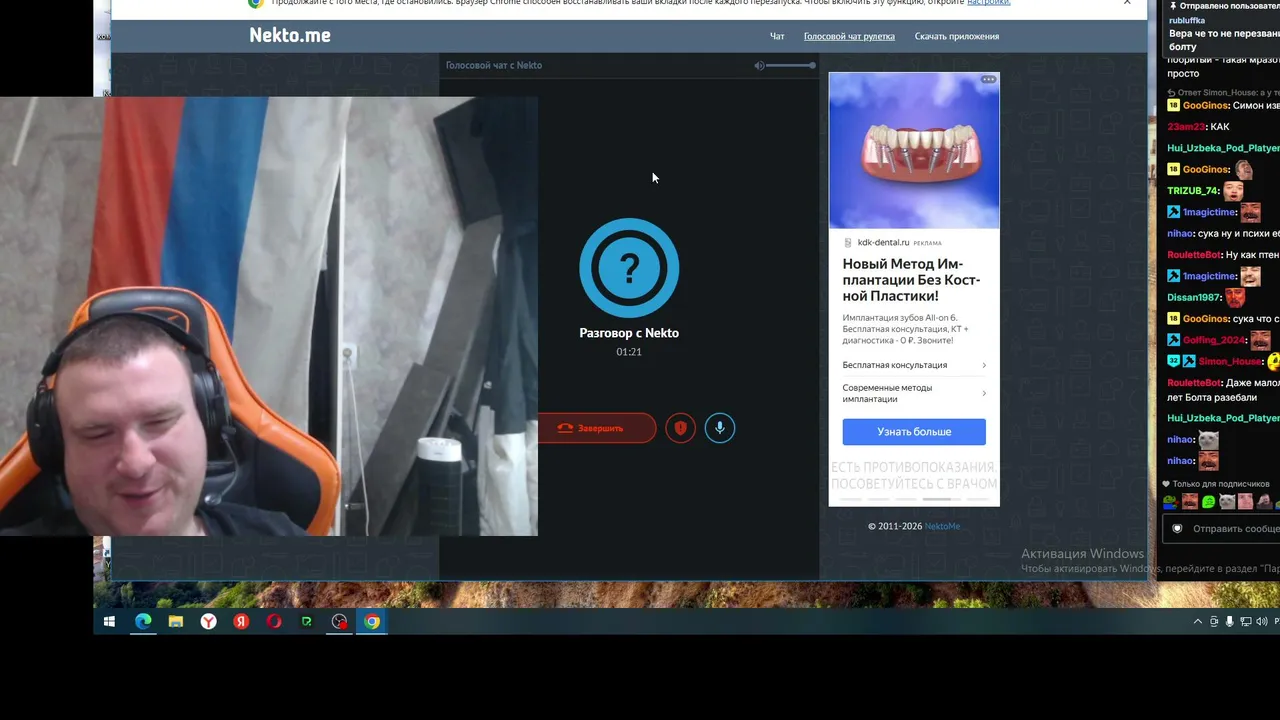Open the Новый Метод Имплантации ad headline
1280x720 pixels.
tap(911, 280)
